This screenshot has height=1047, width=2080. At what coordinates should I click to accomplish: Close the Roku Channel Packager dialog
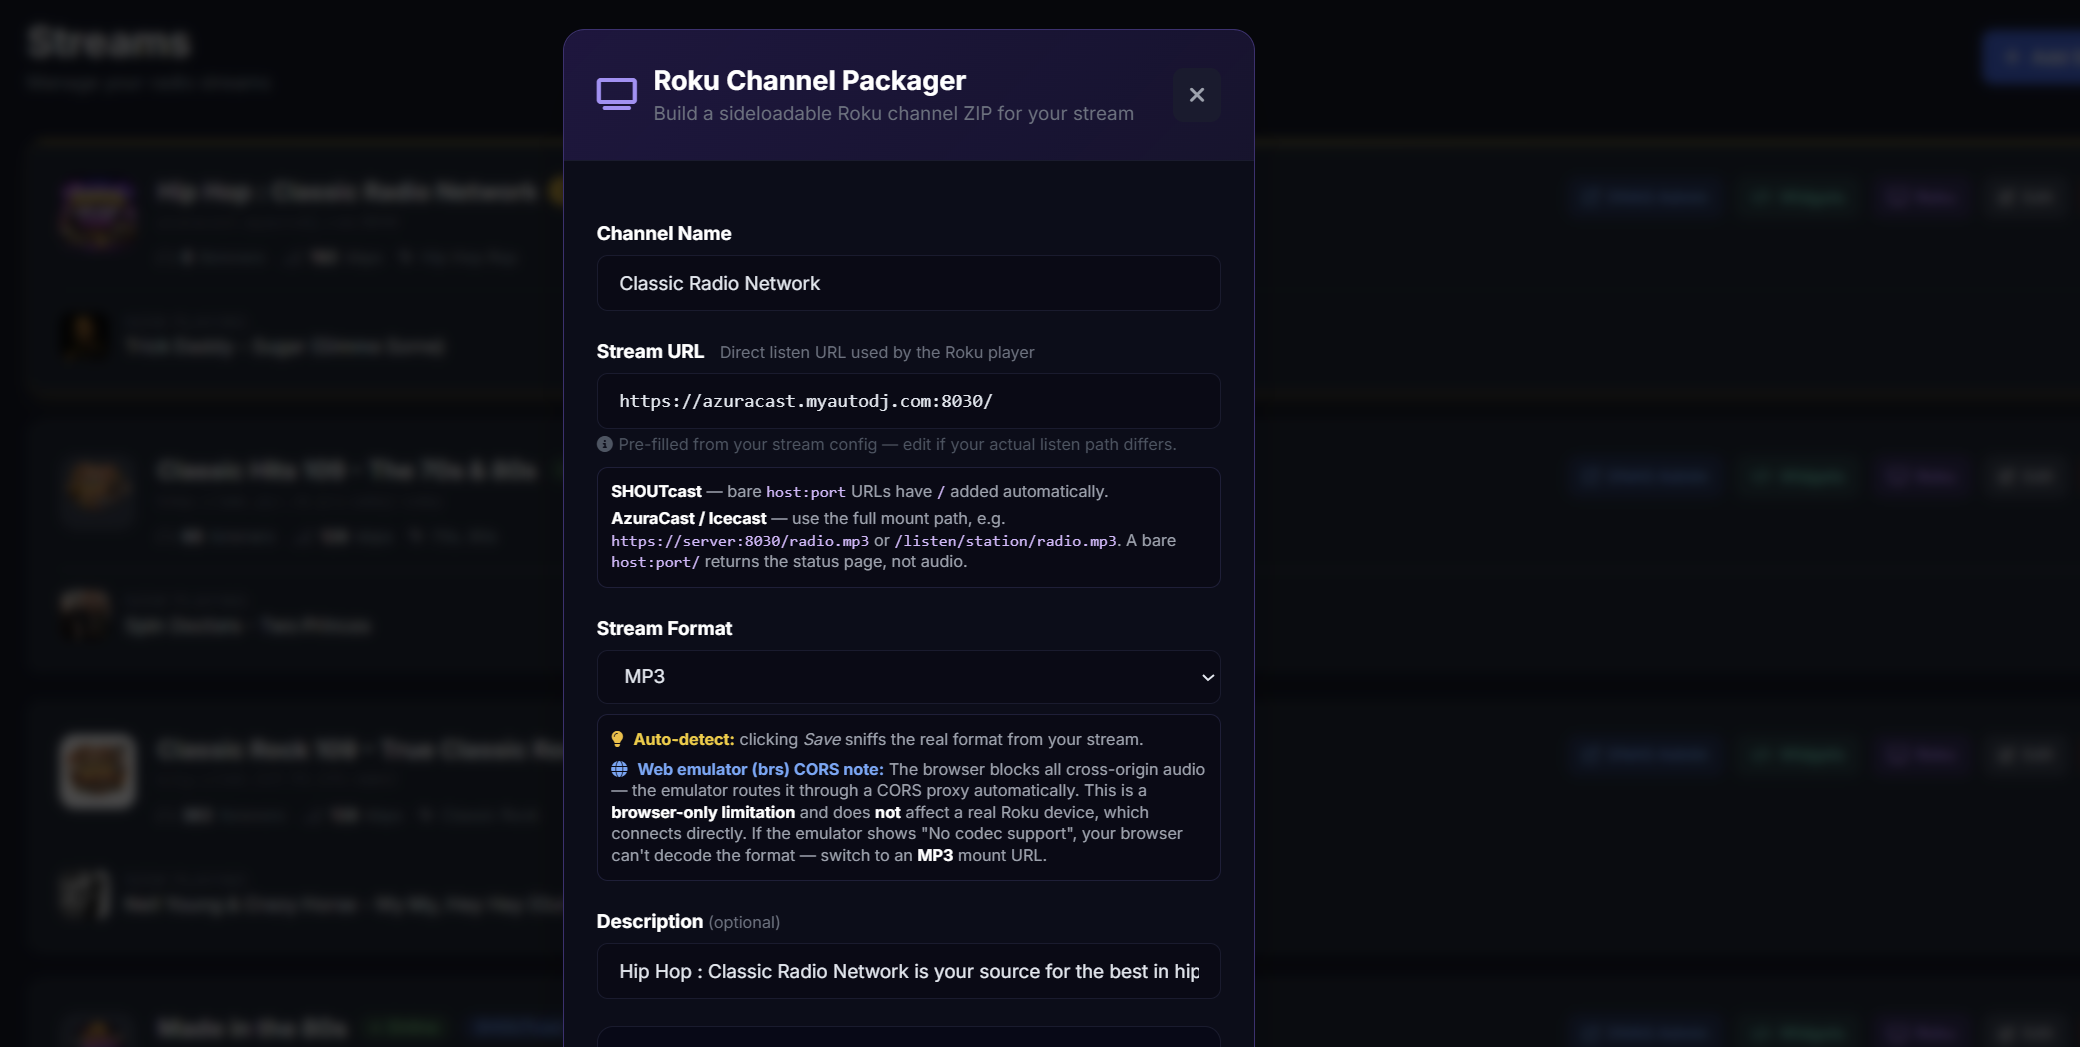(1196, 95)
